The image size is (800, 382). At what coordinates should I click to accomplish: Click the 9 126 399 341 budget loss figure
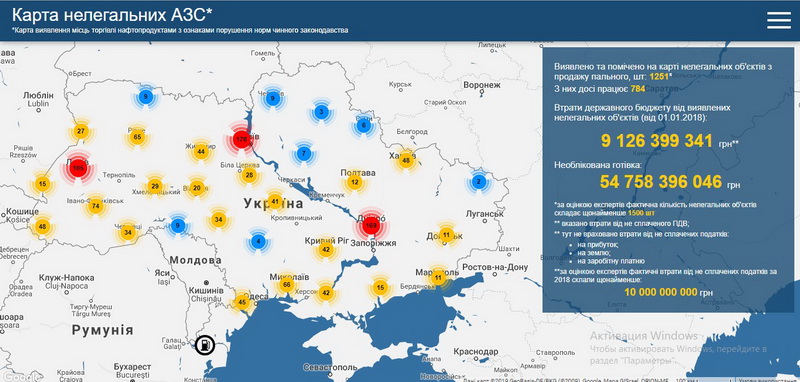[657, 141]
